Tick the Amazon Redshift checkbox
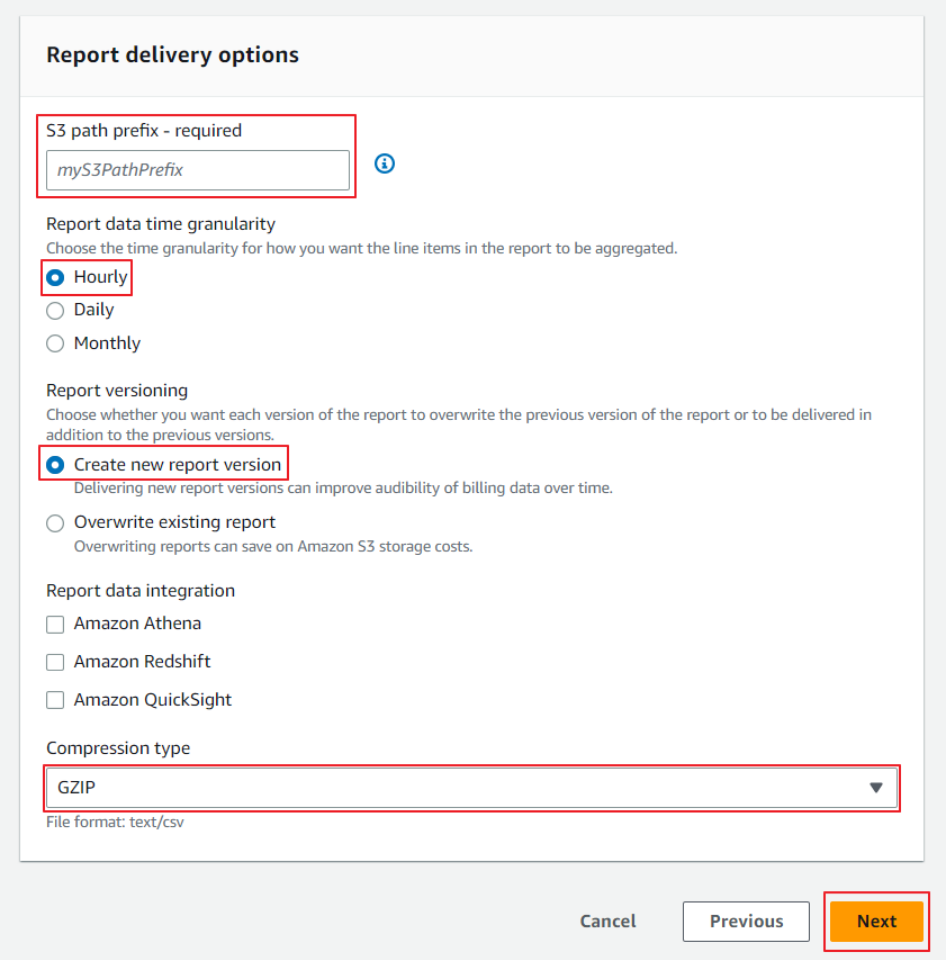The height and width of the screenshot is (960, 946). tap(56, 662)
